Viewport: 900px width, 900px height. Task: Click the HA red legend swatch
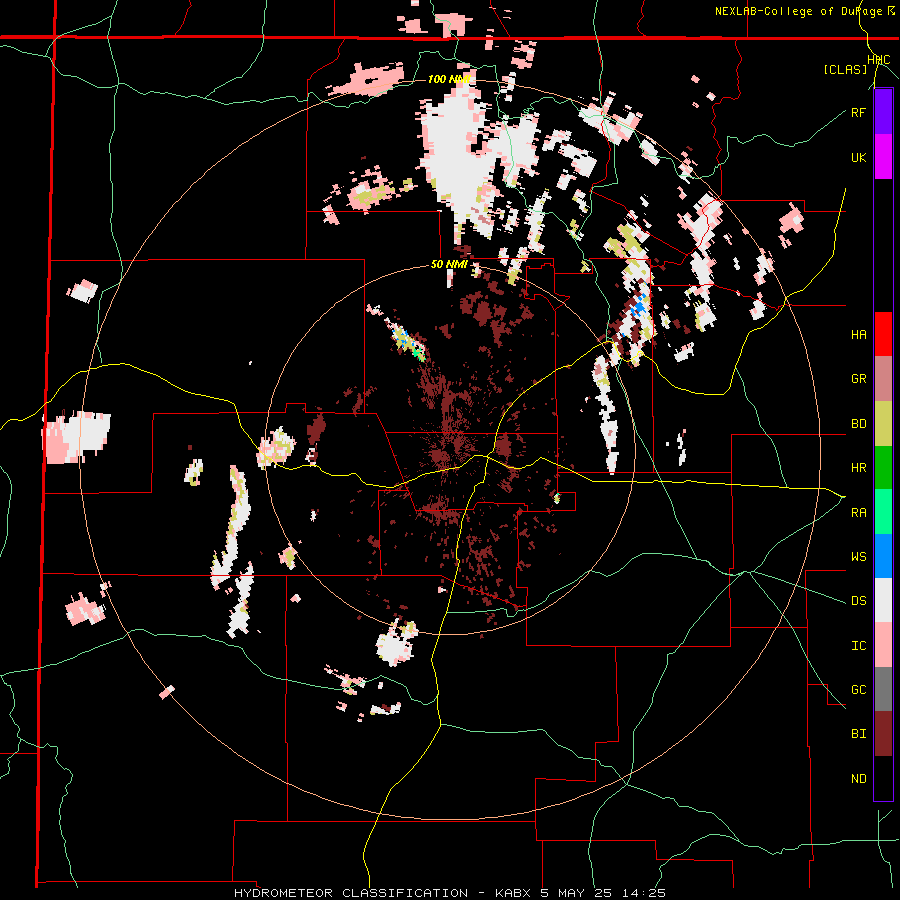coord(883,334)
